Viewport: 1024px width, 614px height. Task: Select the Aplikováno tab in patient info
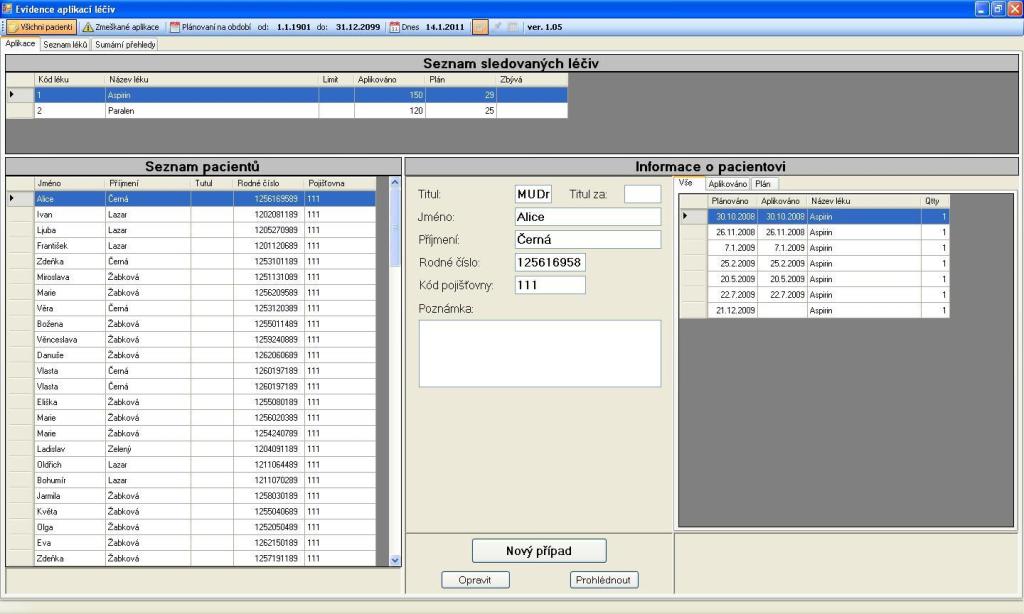[x=727, y=184]
